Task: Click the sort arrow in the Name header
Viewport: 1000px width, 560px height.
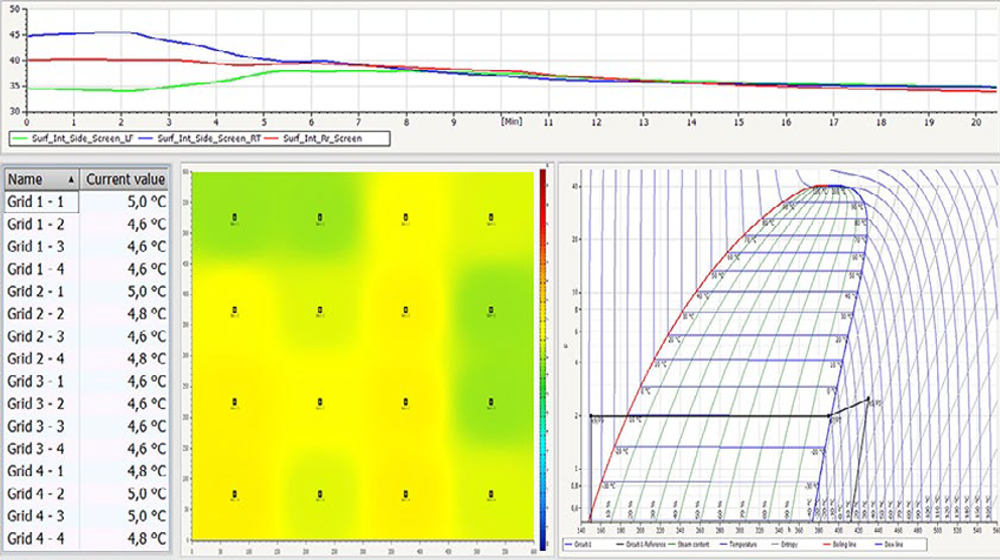Action: 71,180
